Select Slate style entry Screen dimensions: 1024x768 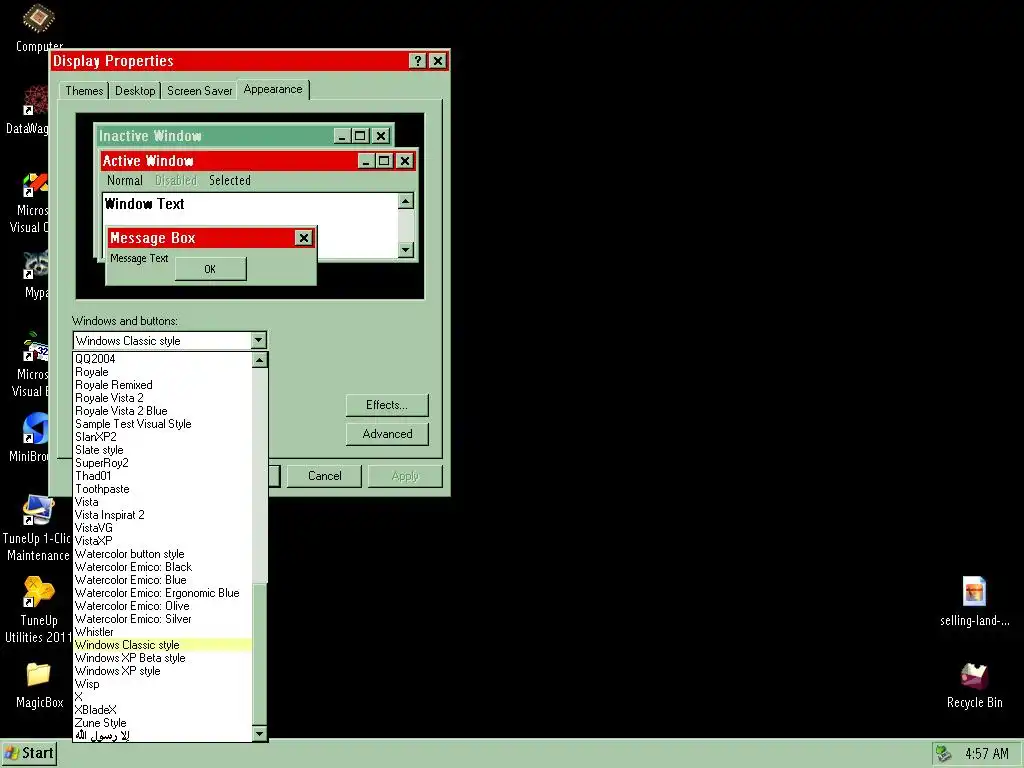tap(163, 450)
